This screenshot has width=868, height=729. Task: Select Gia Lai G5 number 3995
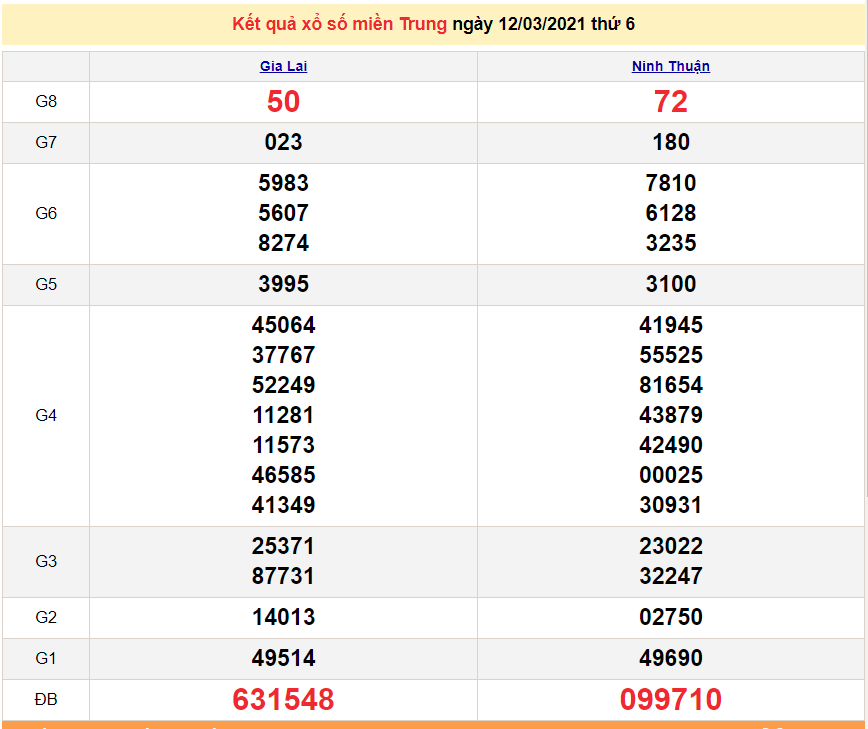click(283, 285)
